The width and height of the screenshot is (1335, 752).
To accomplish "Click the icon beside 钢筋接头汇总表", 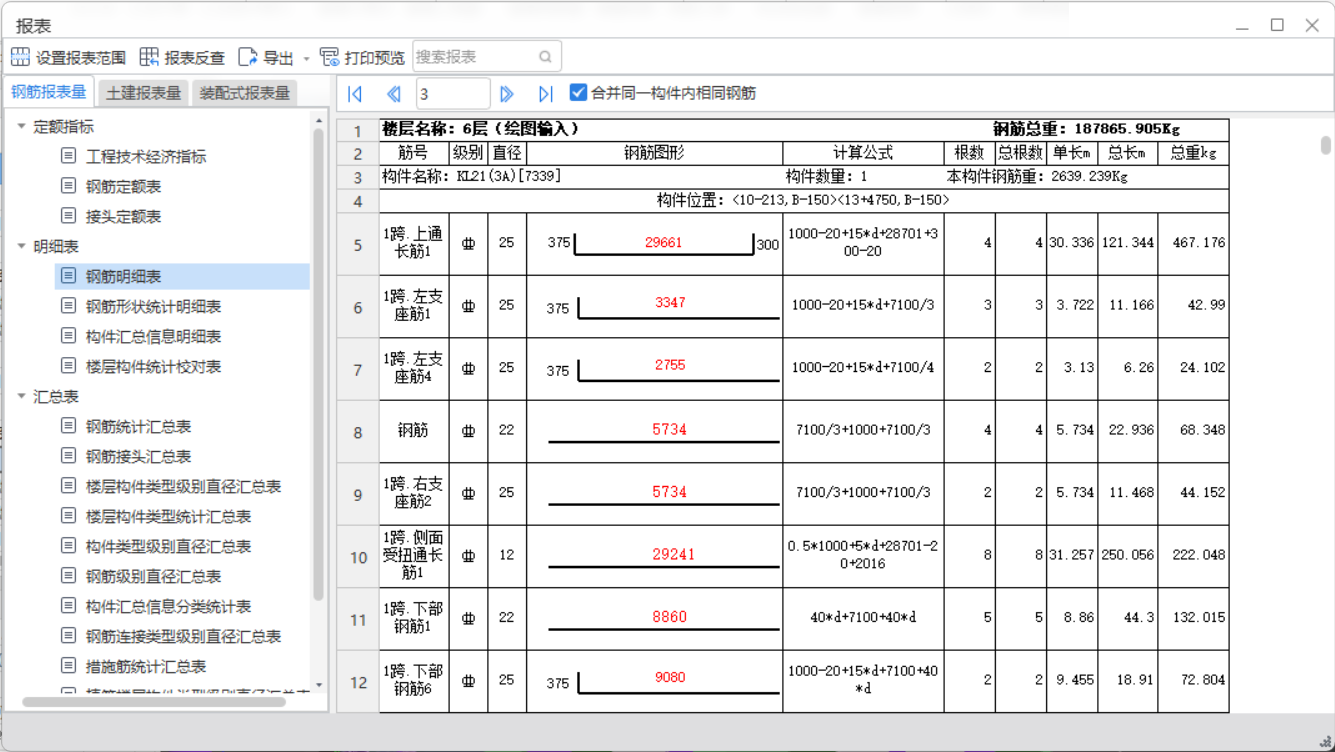I will (68, 456).
